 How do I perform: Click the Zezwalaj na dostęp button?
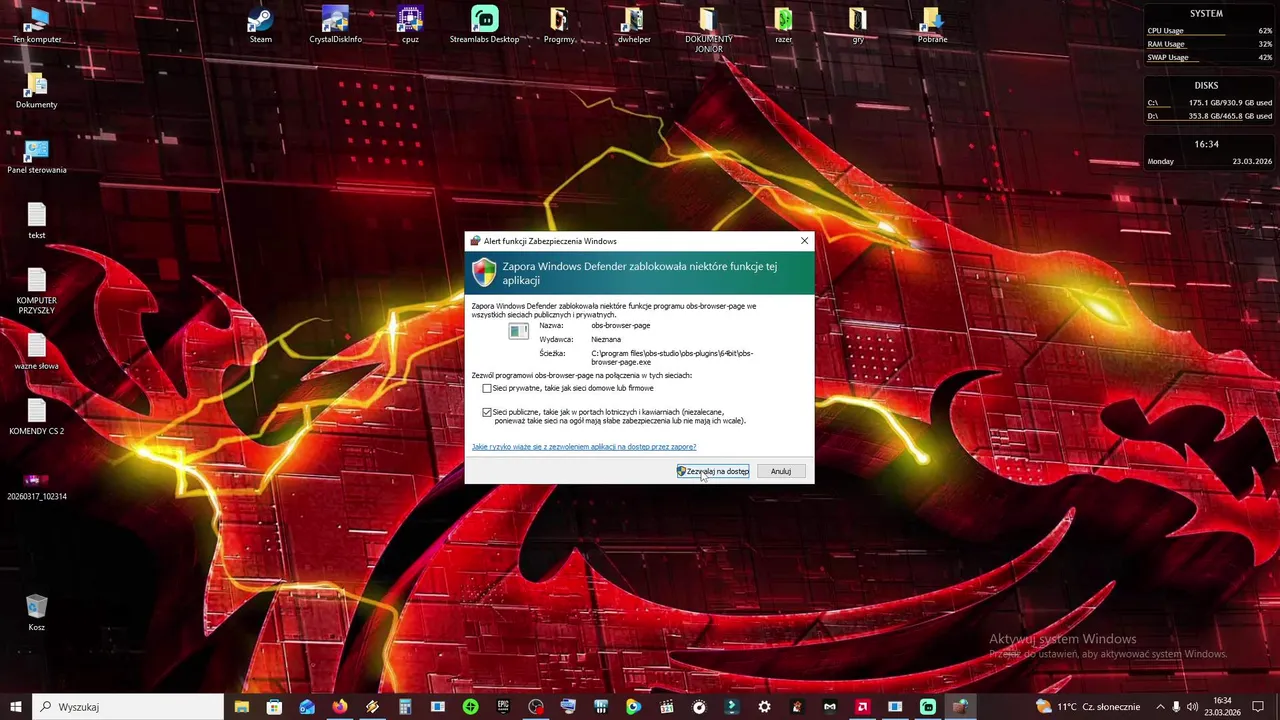[713, 471]
